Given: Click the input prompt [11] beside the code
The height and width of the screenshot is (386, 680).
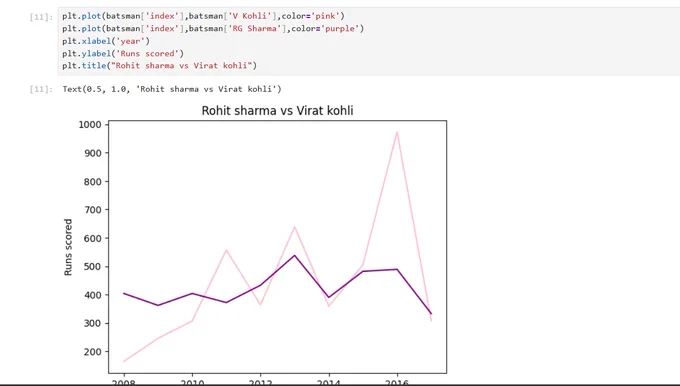Looking at the screenshot, I should click(x=41, y=17).
